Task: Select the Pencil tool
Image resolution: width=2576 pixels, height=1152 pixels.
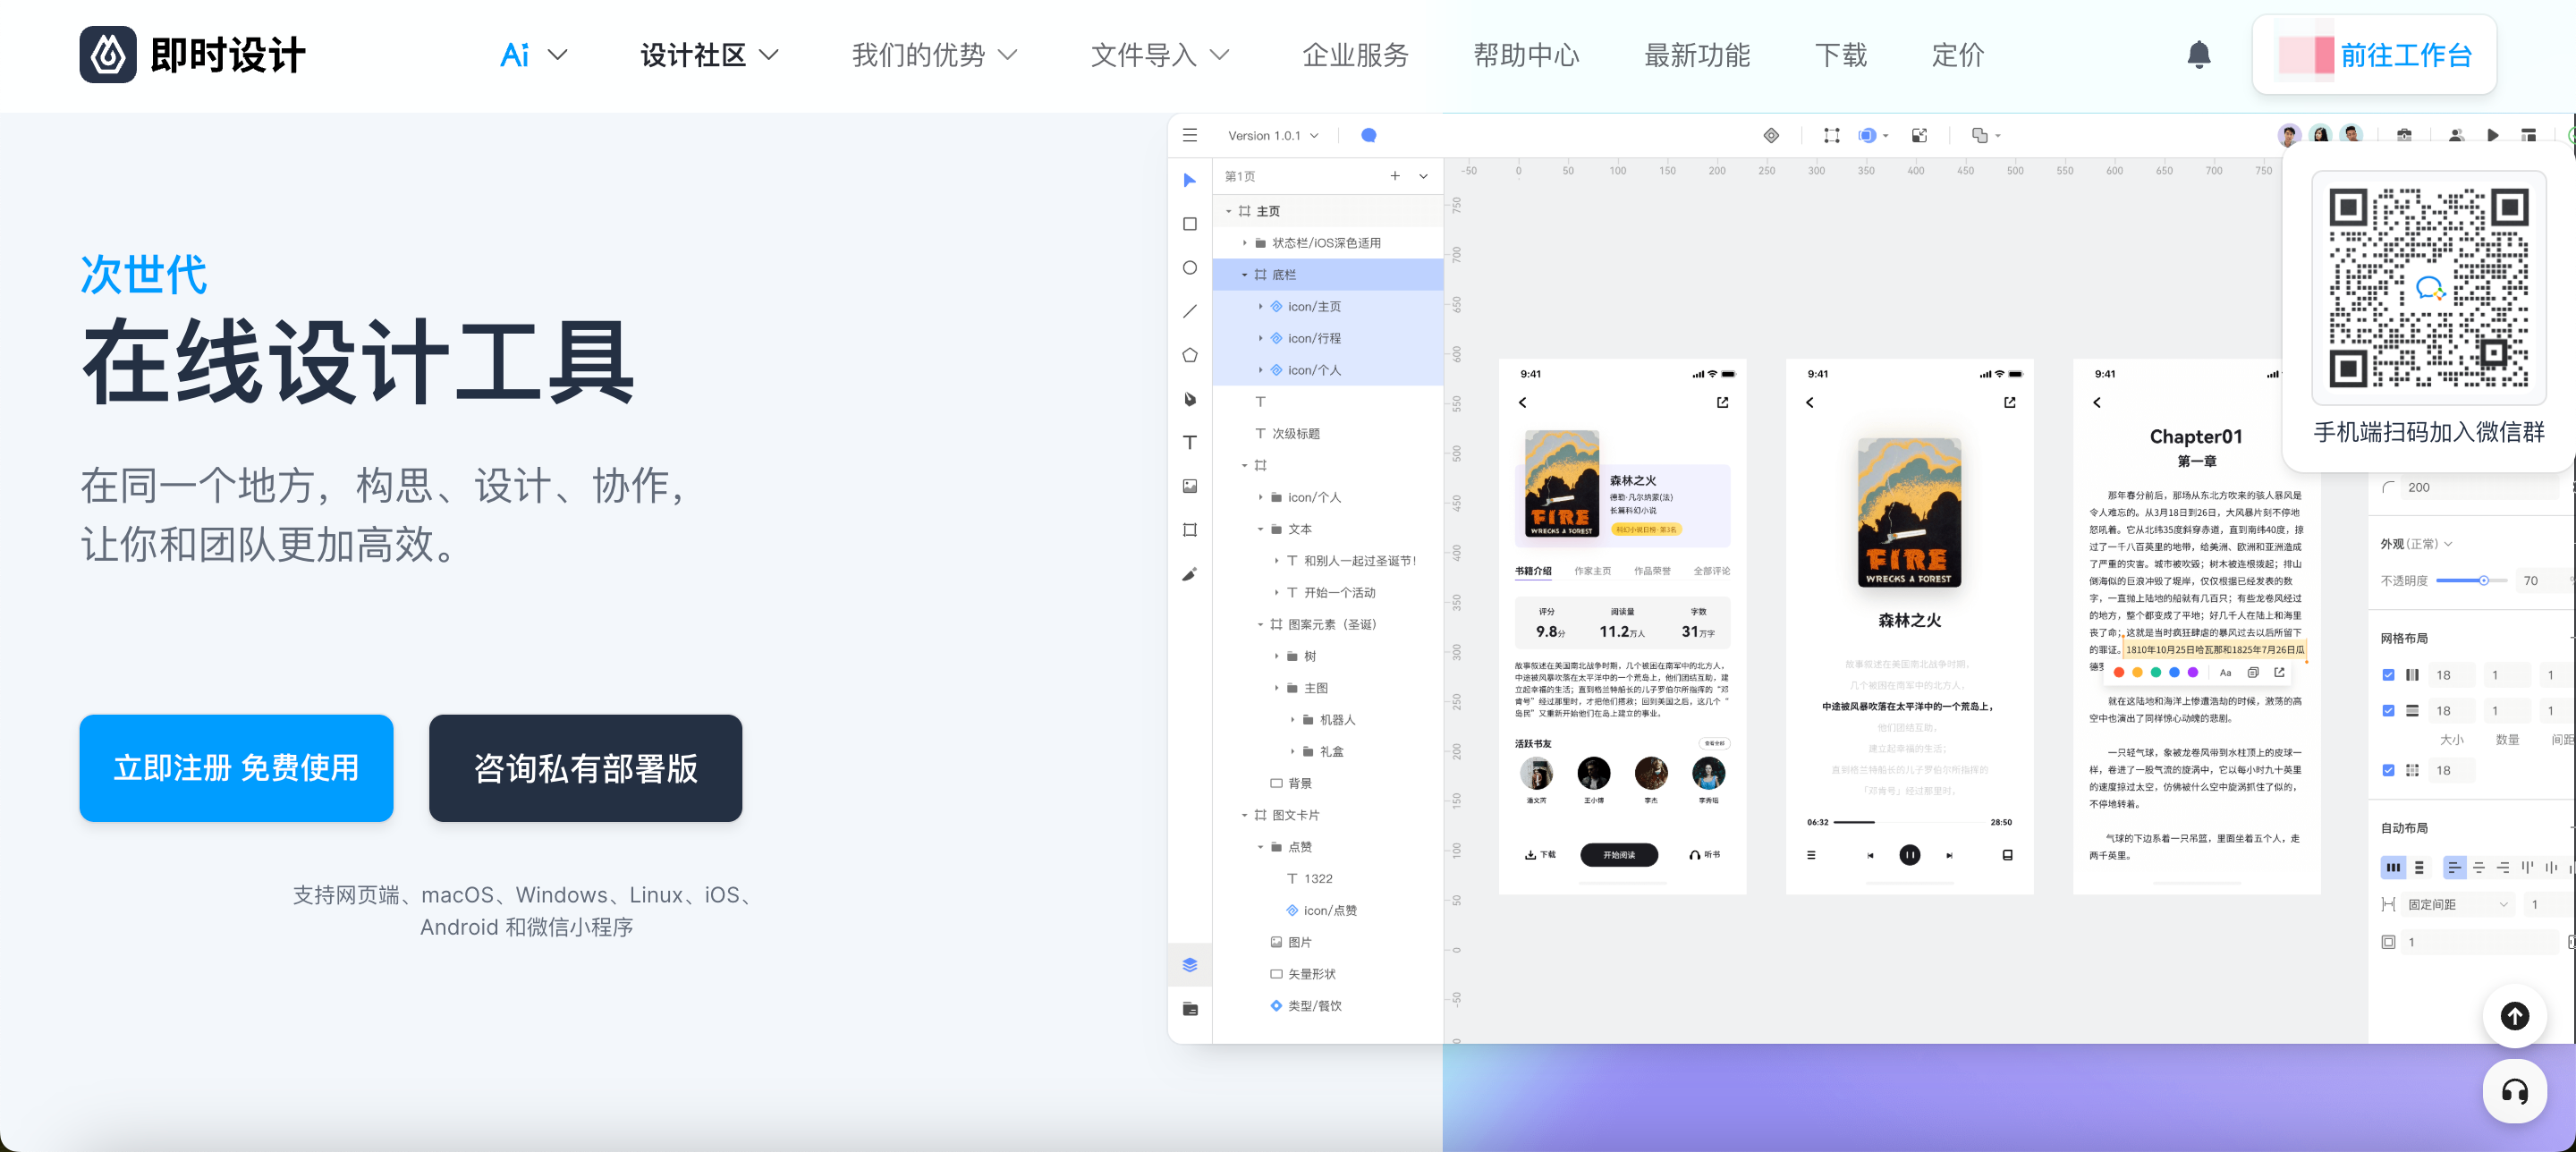Action: coord(1190,574)
